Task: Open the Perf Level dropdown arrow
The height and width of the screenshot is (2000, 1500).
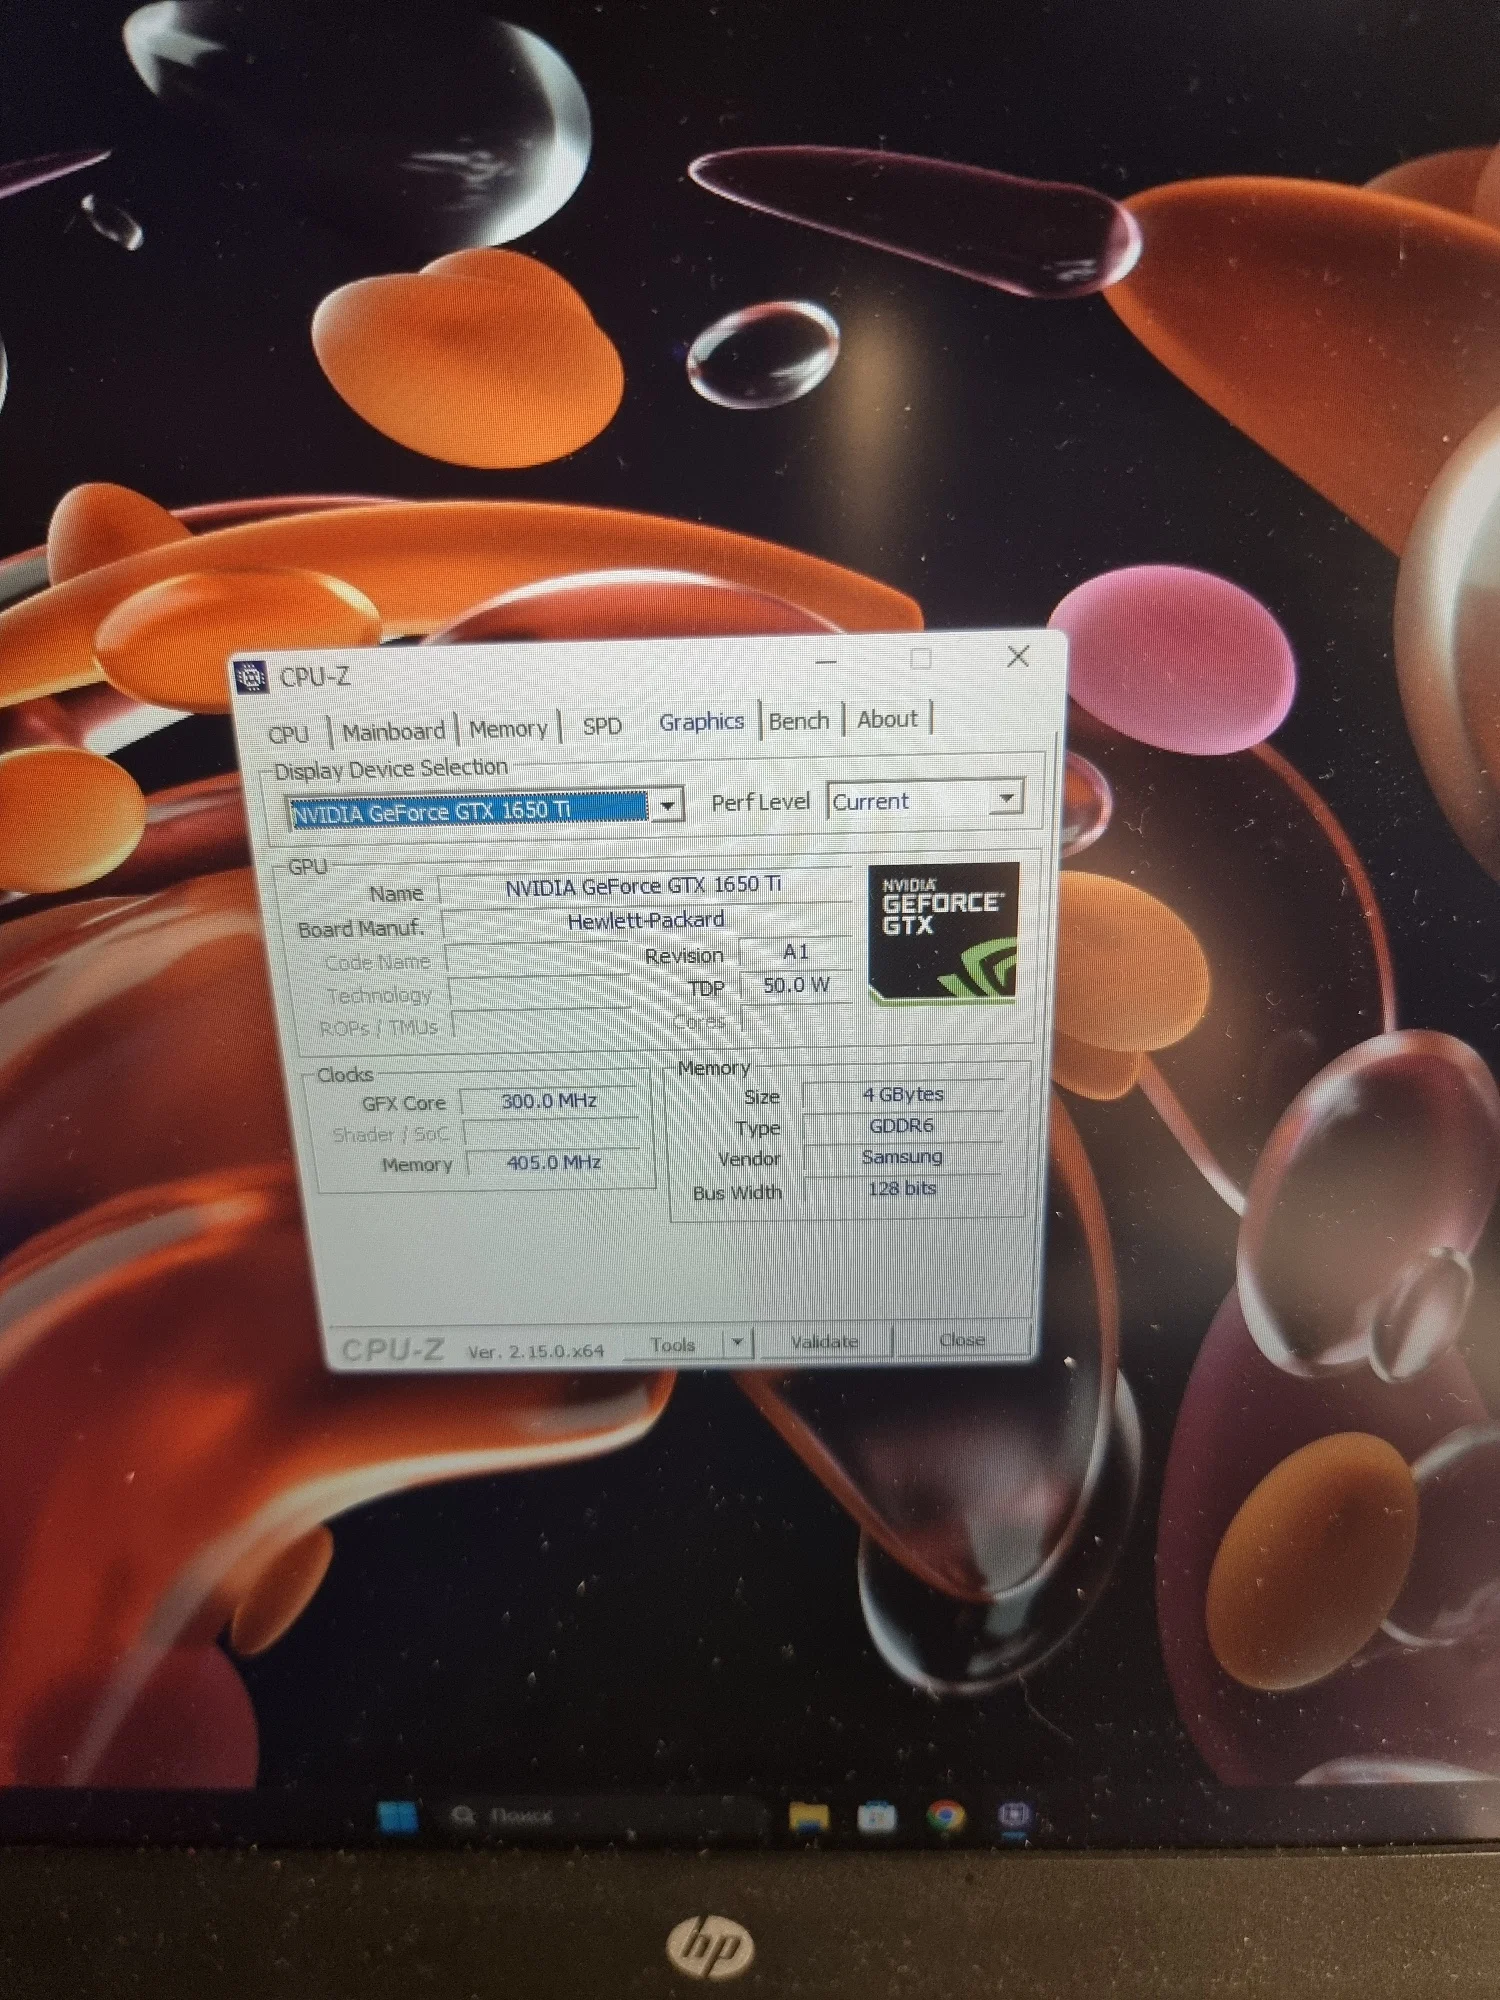Action: pos(1007,797)
